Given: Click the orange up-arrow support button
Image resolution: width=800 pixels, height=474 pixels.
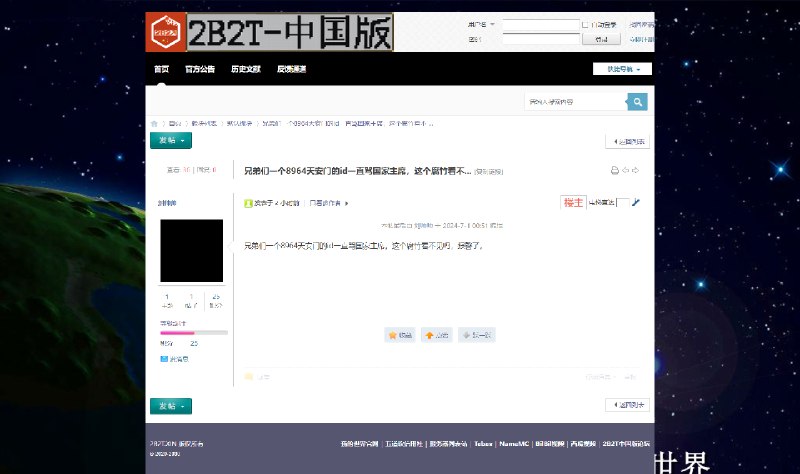Looking at the screenshot, I should tap(436, 335).
